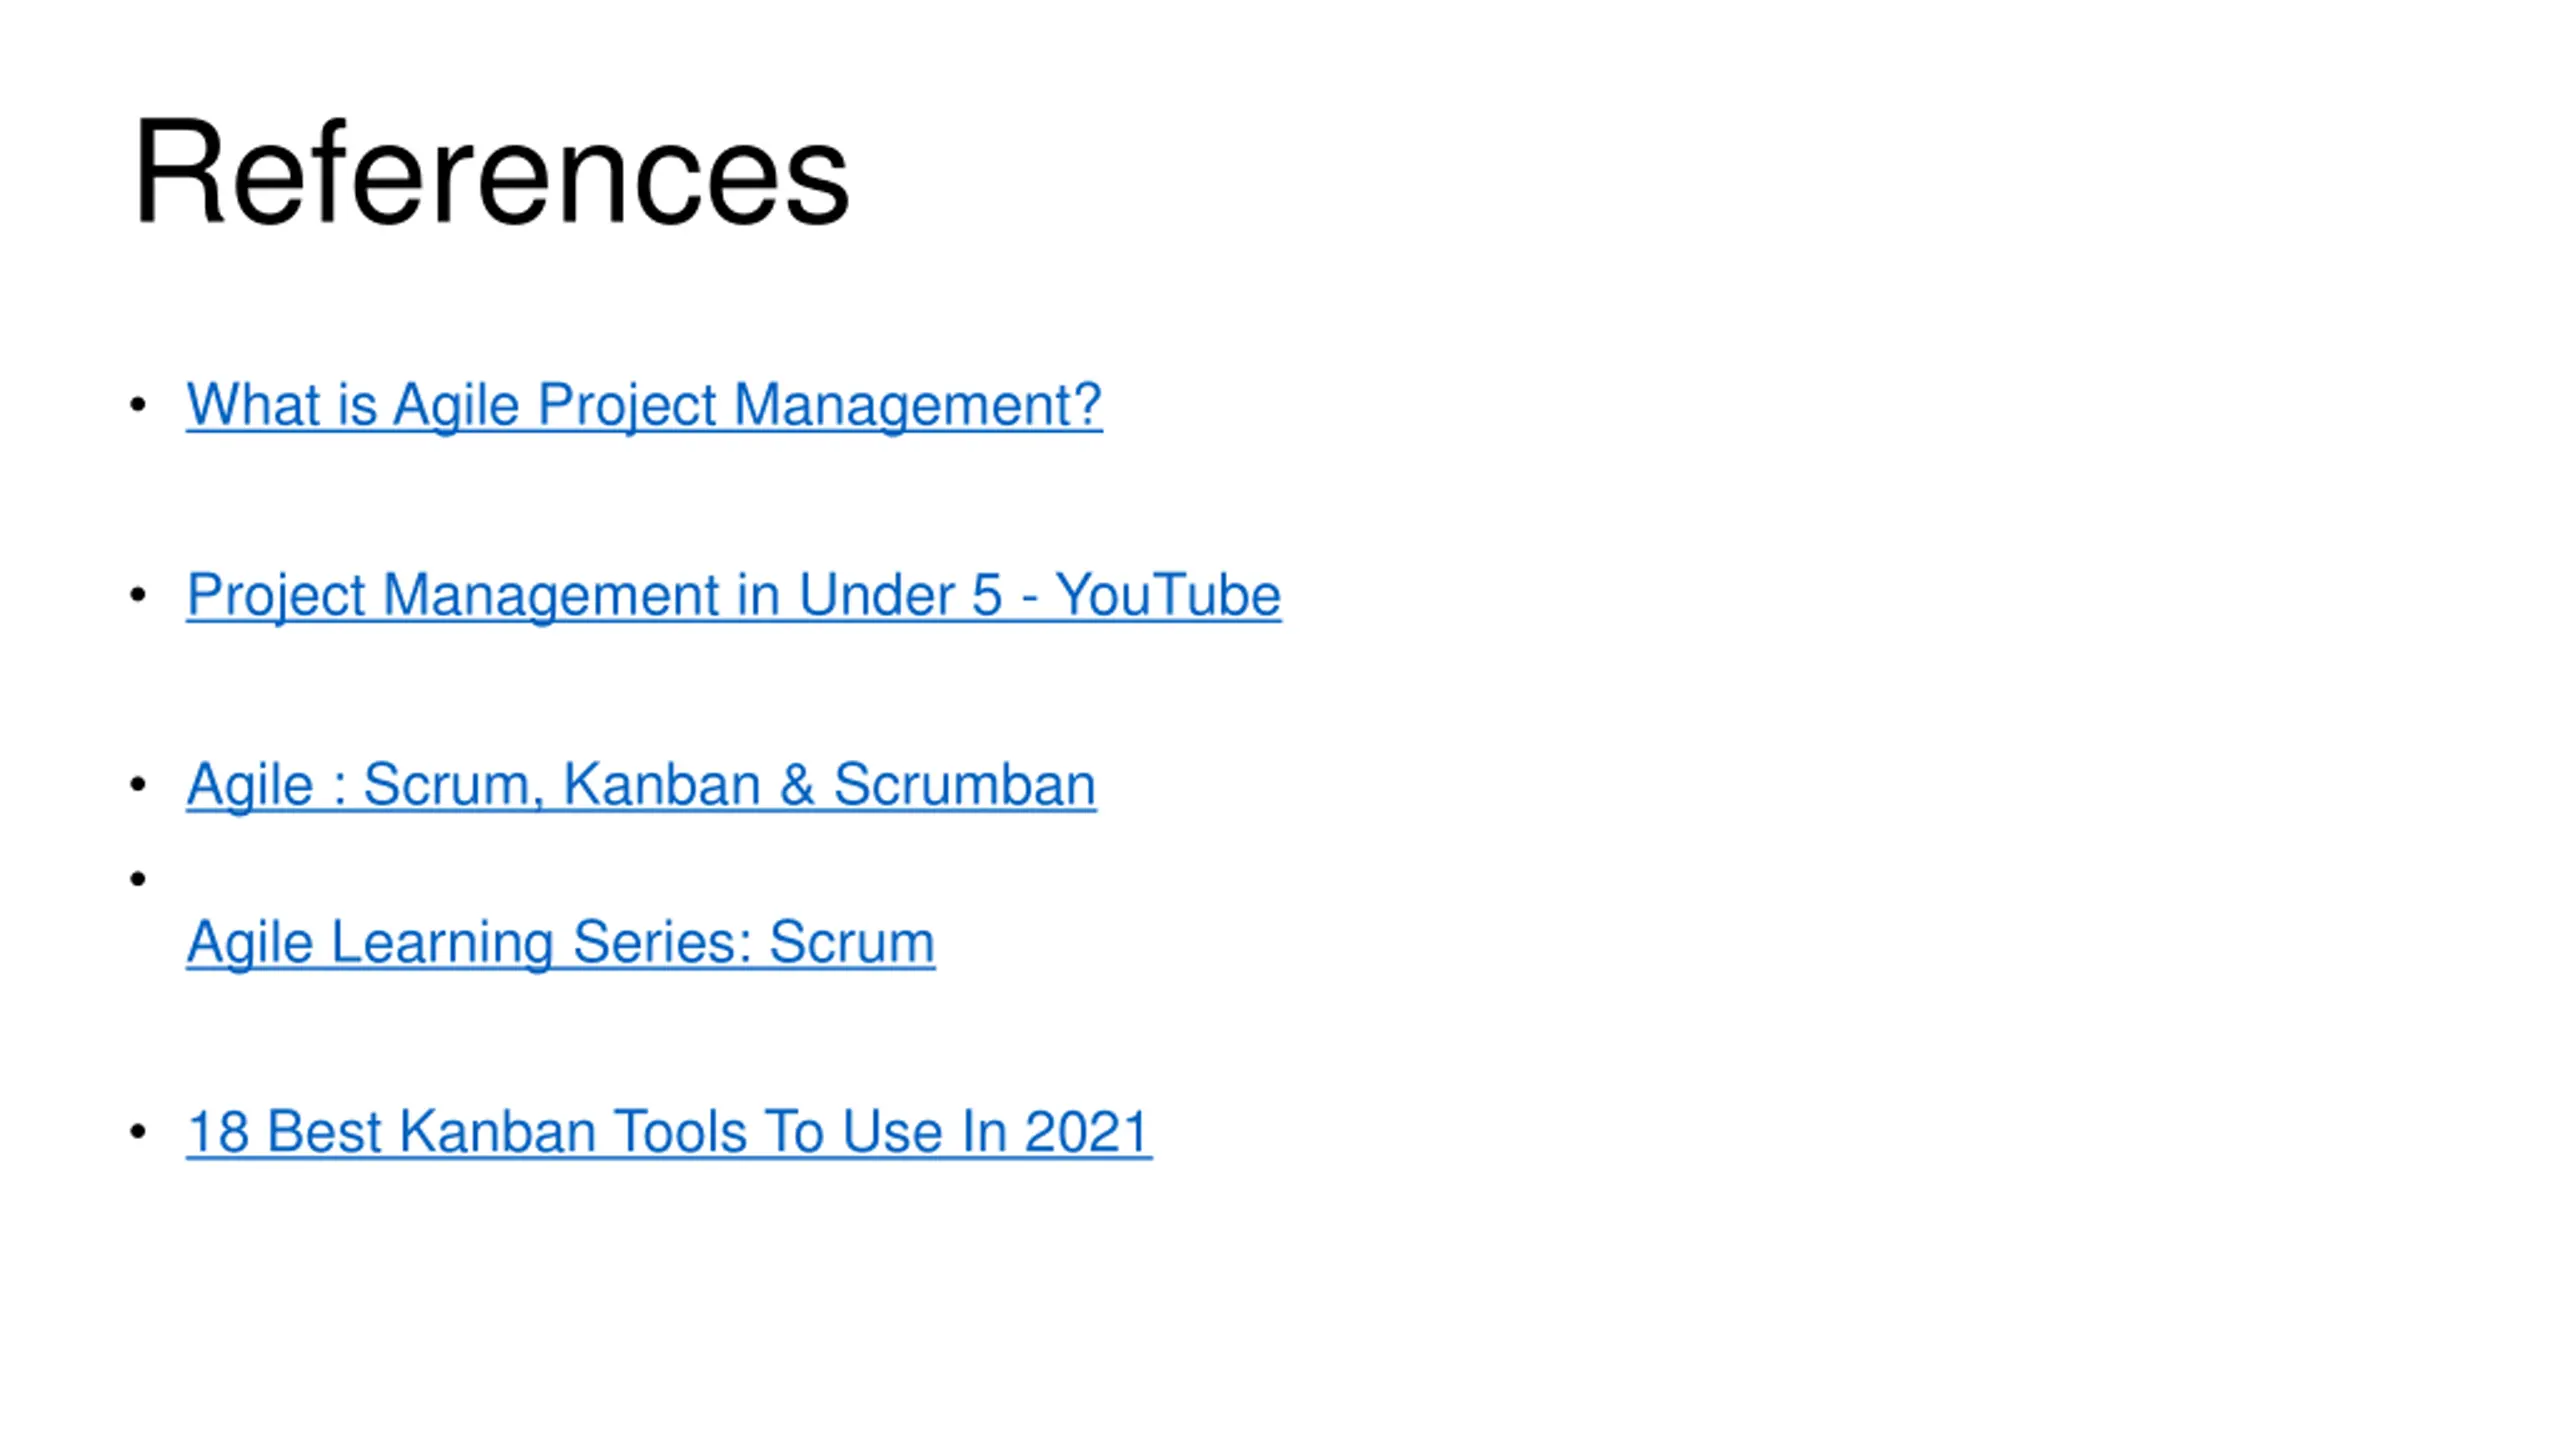Select the References slide title
This screenshot has height=1441, width=2560.
coord(491,172)
